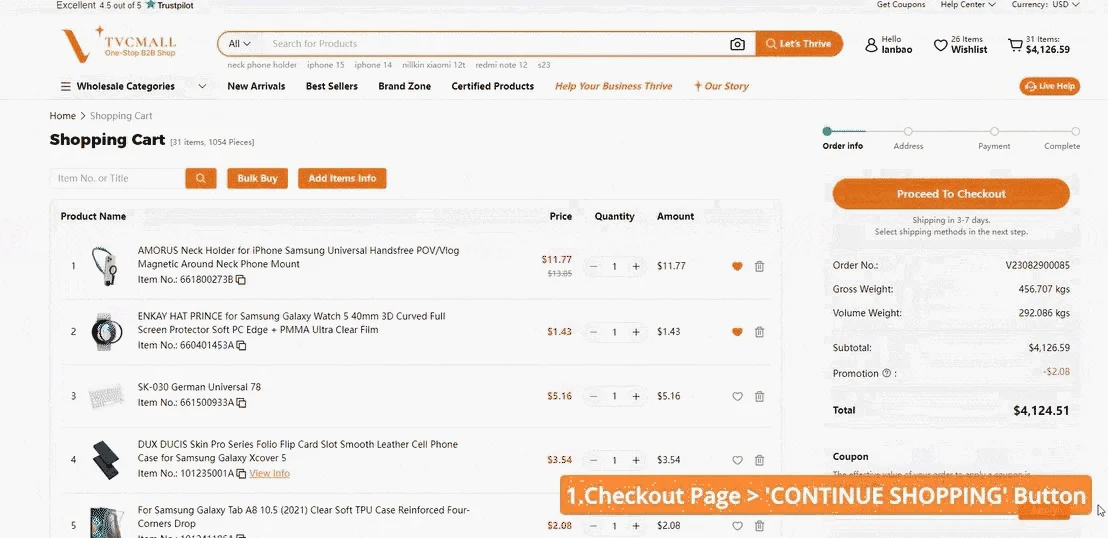This screenshot has width=1108, height=538.
Task: Click the Bulk Buy button
Action: pos(257,178)
